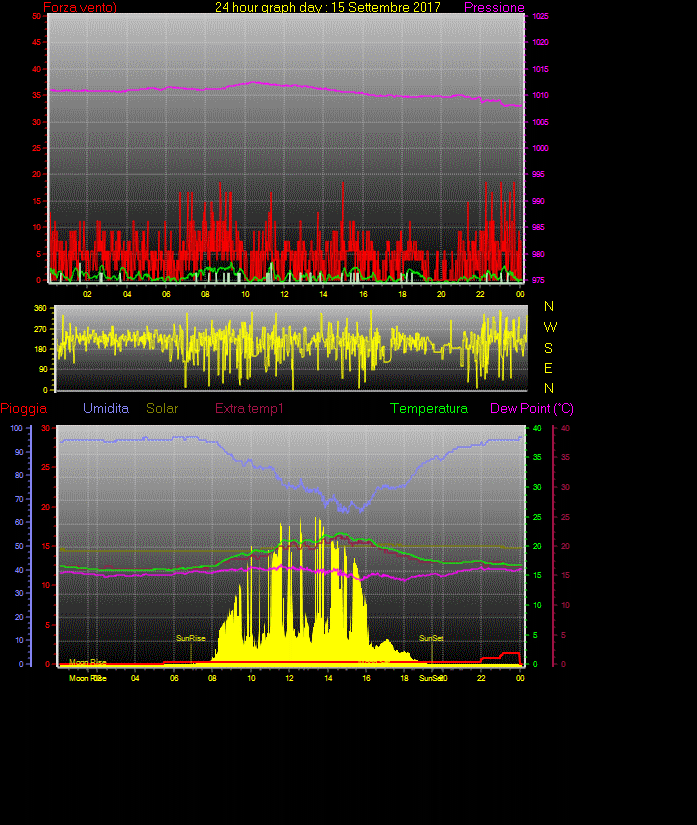Click the 'Solar' legend label
This screenshot has height=825, width=697.
[x=162, y=408]
